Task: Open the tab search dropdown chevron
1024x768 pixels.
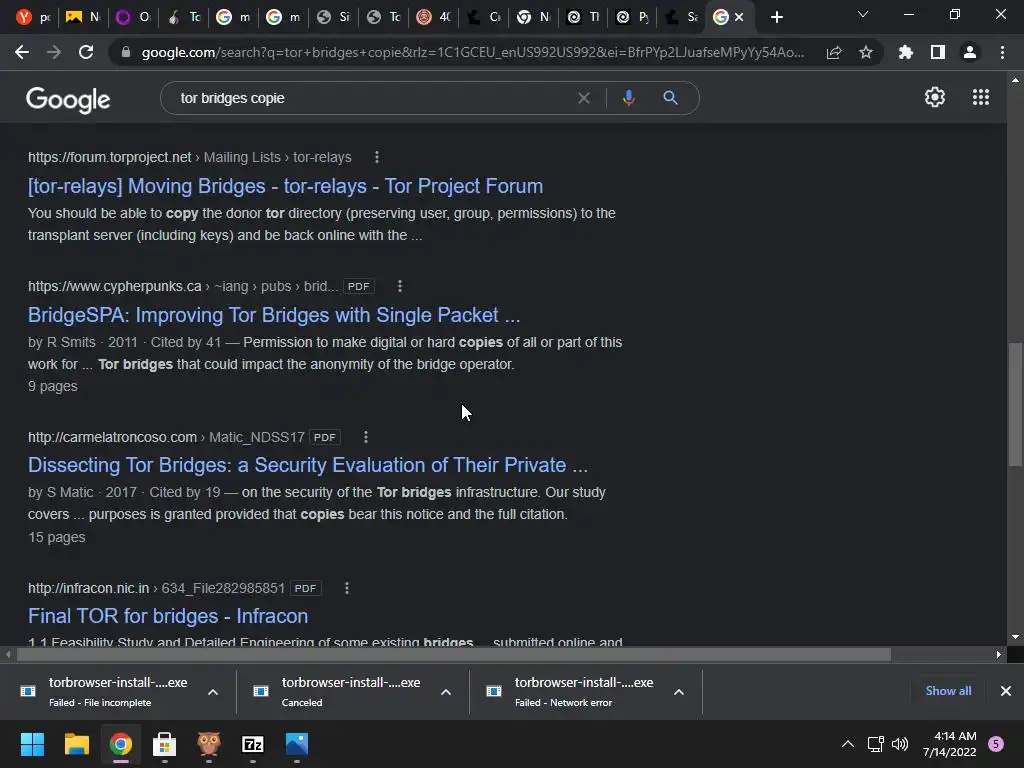Action: point(863,14)
